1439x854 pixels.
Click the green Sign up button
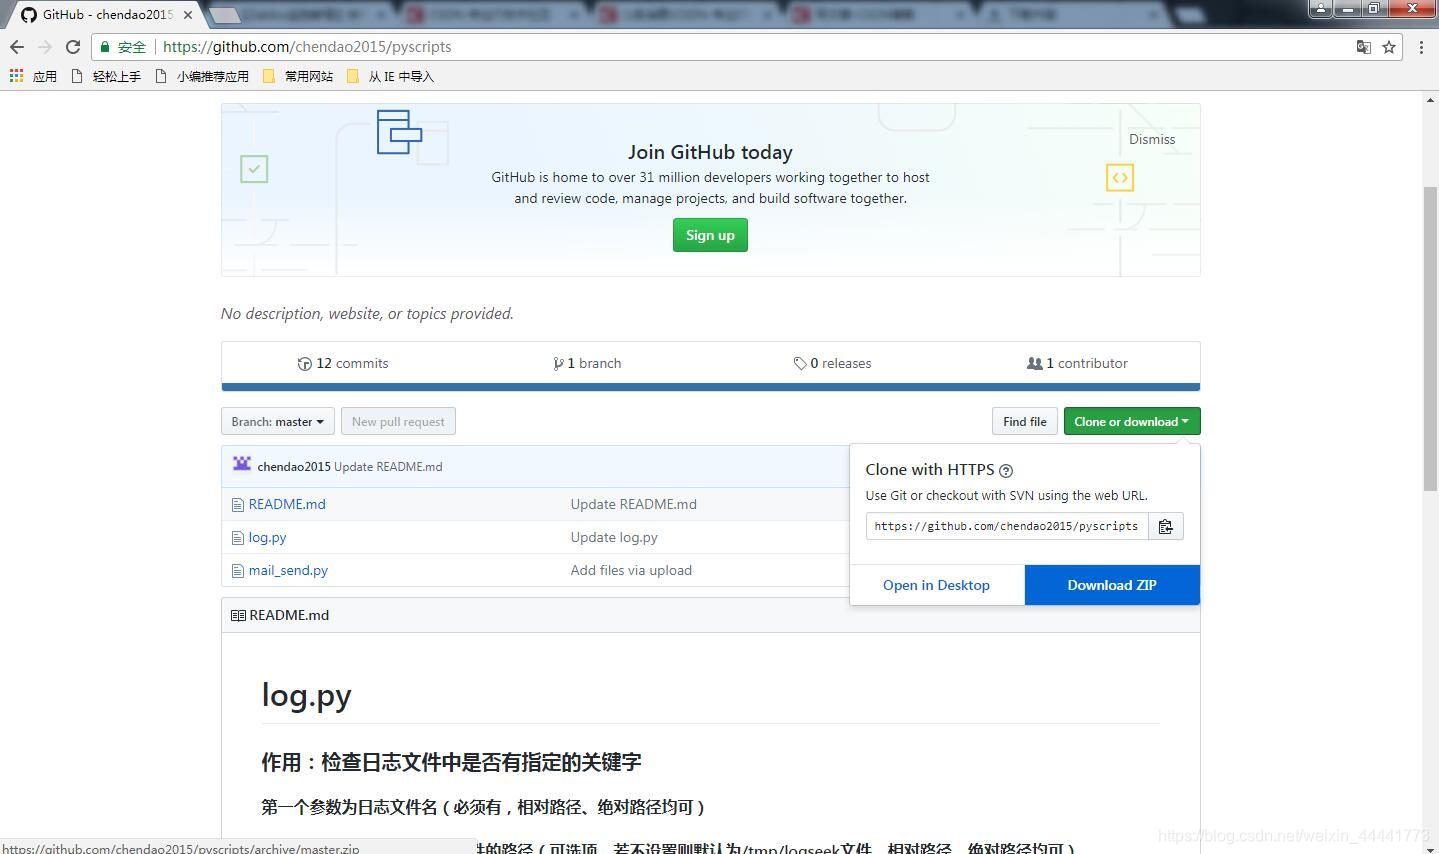(x=710, y=235)
